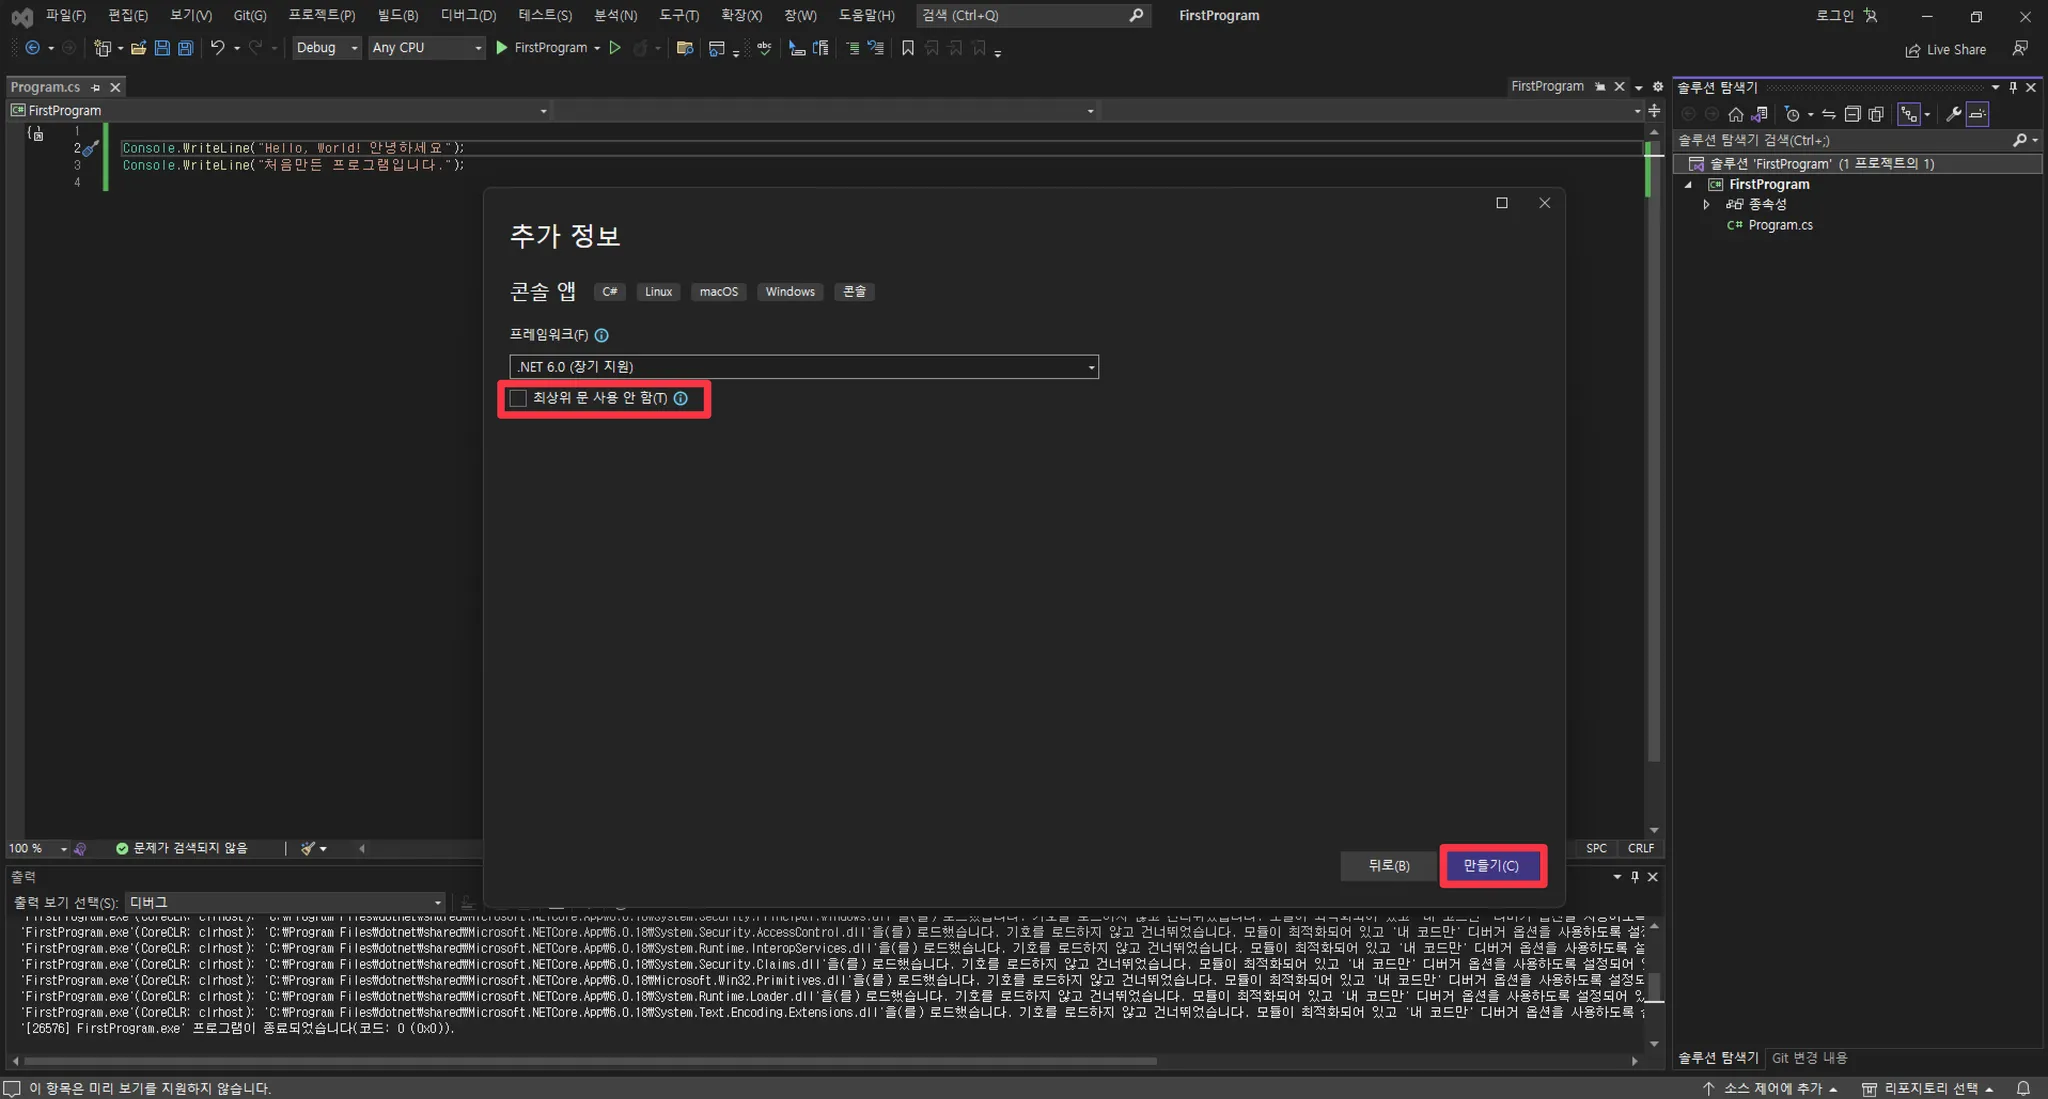Toggle preview selected items button in Solution Explorer
The width and height of the screenshot is (2048, 1099).
[1977, 114]
